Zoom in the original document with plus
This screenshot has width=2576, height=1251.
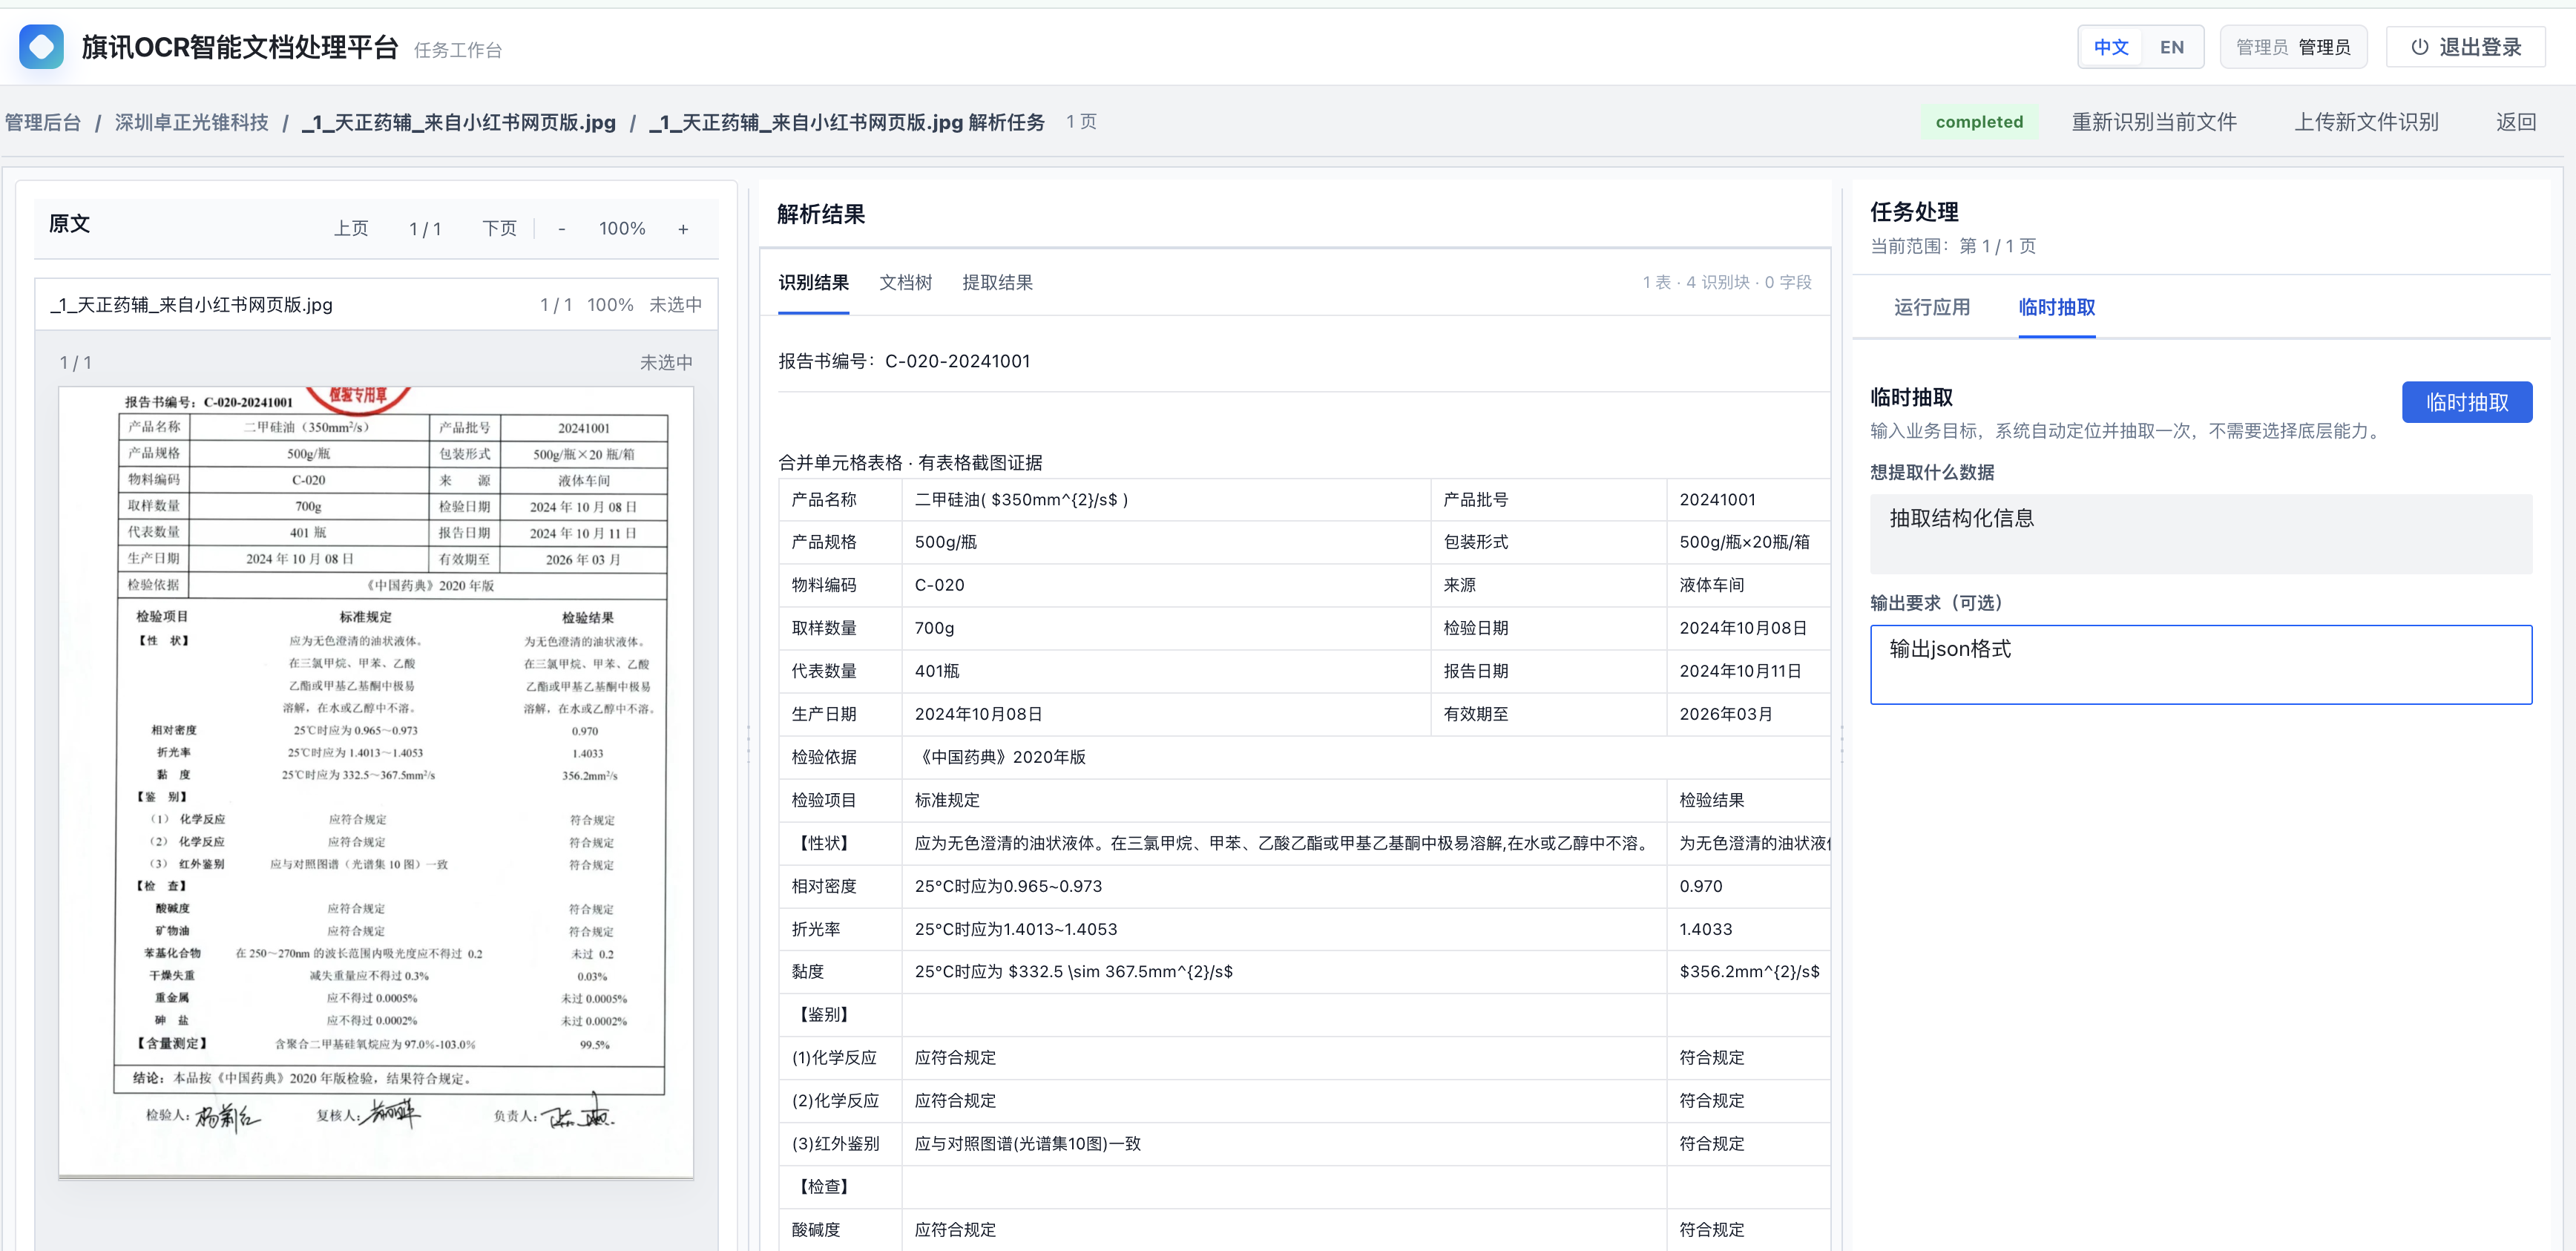pyautogui.click(x=683, y=229)
